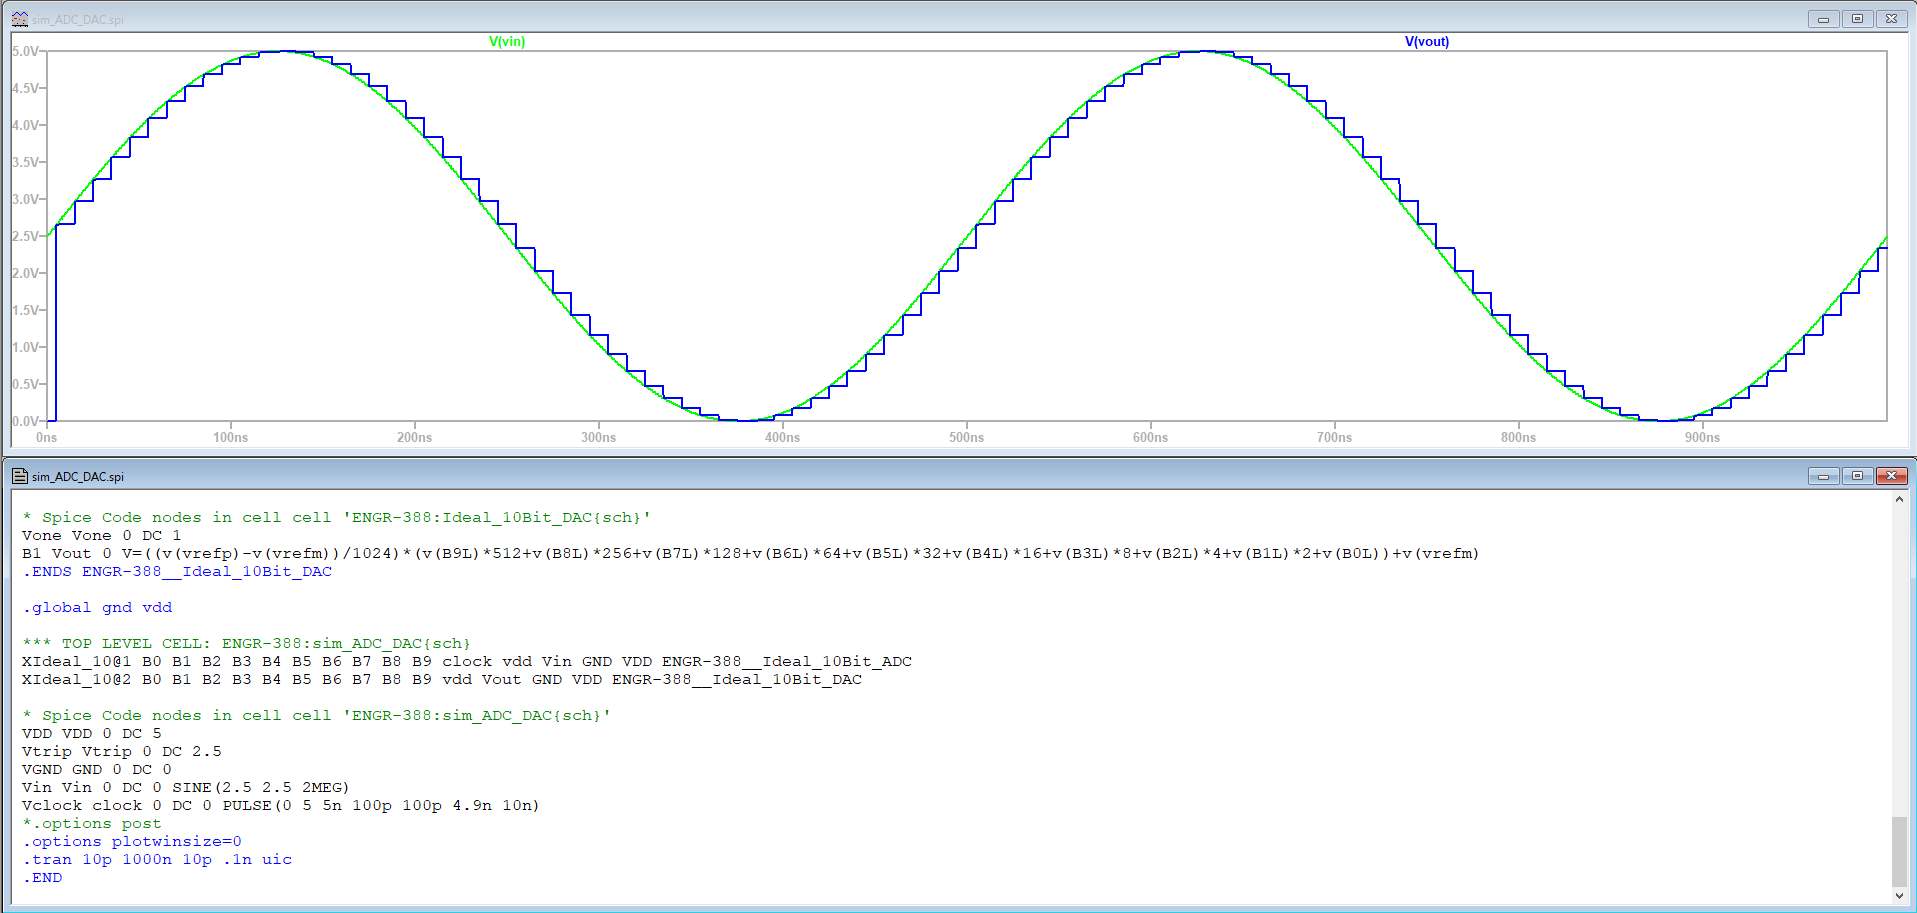Click the '.options plotwinsize=0' line
Image resolution: width=1917 pixels, height=913 pixels.
tap(131, 841)
